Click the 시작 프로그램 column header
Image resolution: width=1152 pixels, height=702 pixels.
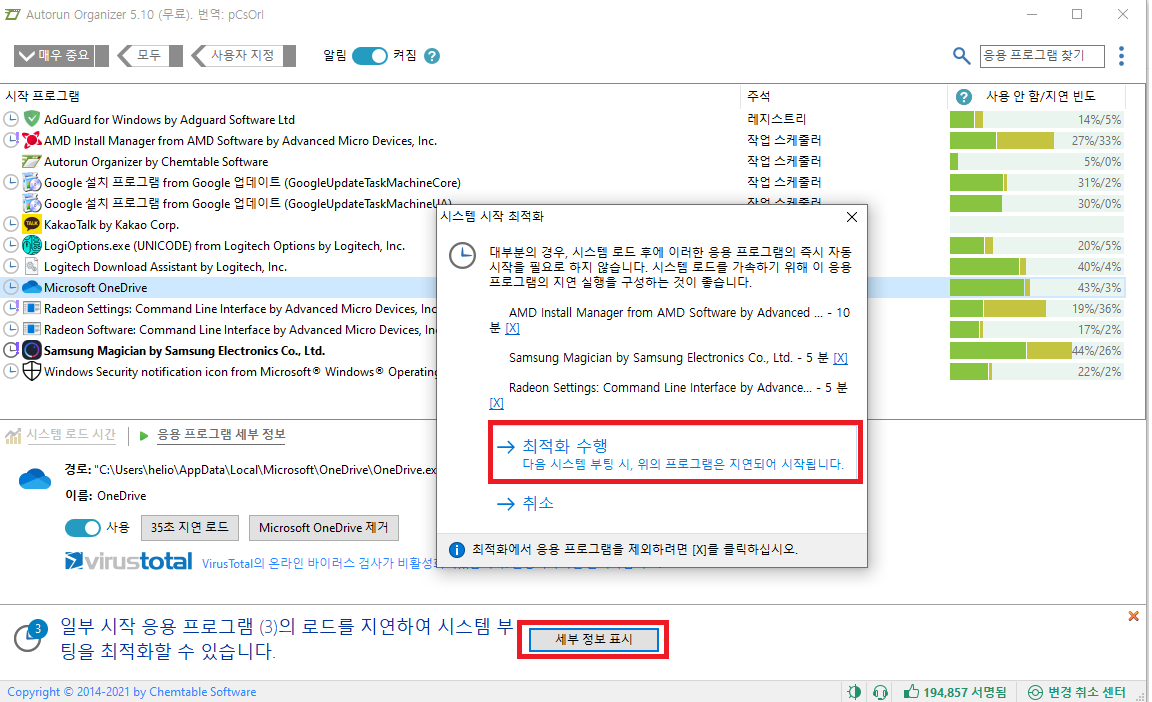click(43, 96)
